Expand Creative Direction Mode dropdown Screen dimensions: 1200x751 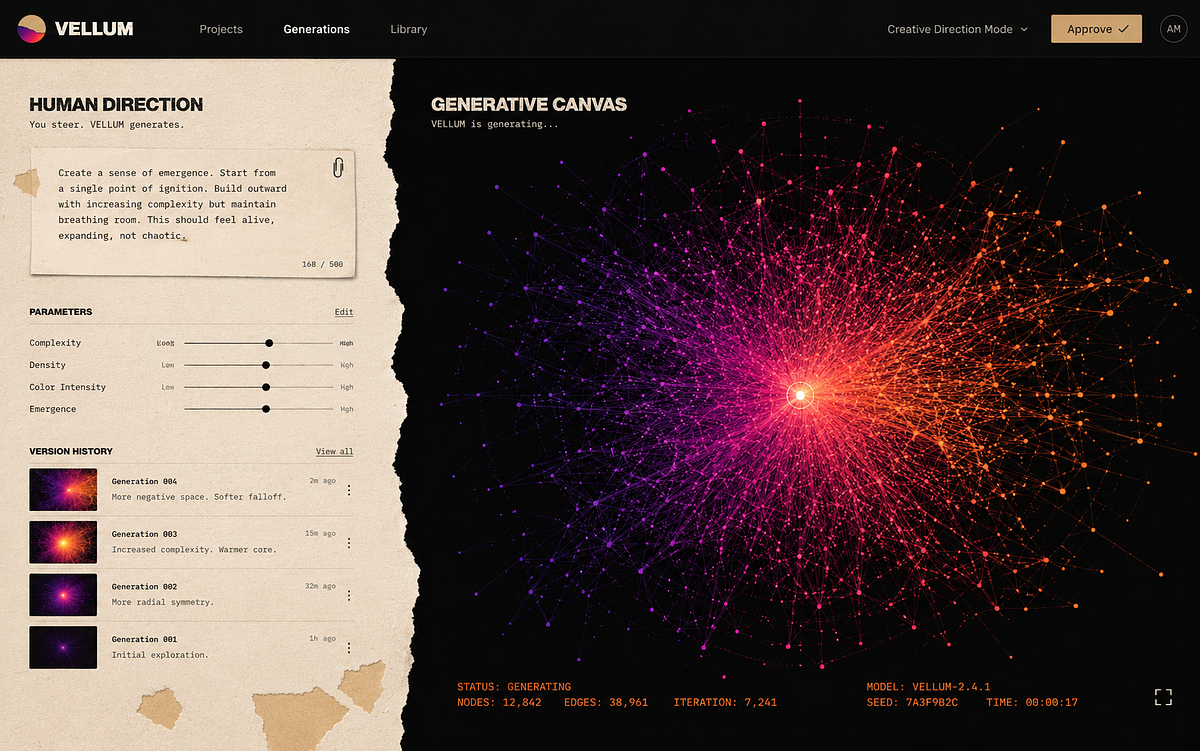point(957,29)
